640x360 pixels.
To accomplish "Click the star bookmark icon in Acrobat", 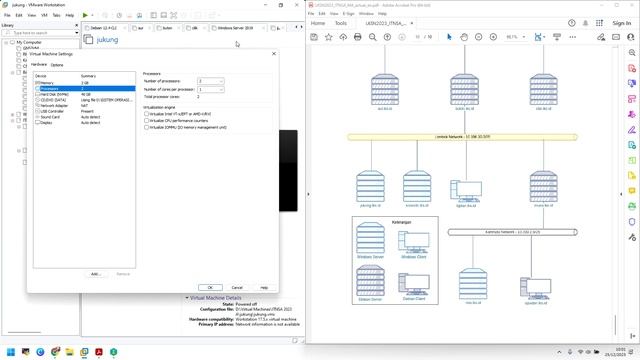I will pos(329,37).
